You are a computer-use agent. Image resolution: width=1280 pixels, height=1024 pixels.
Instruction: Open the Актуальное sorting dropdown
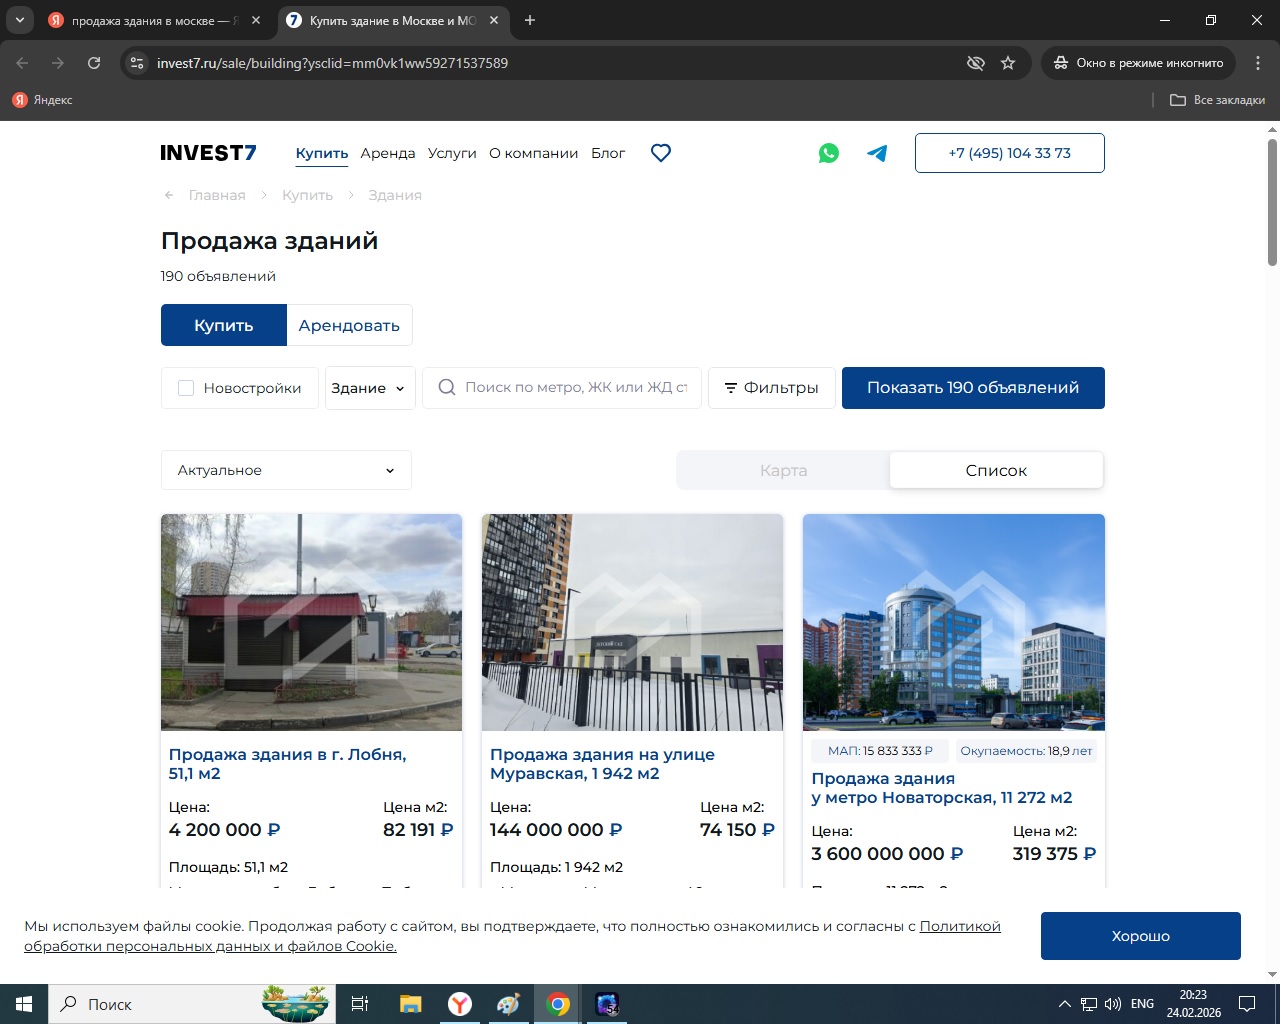click(x=286, y=470)
